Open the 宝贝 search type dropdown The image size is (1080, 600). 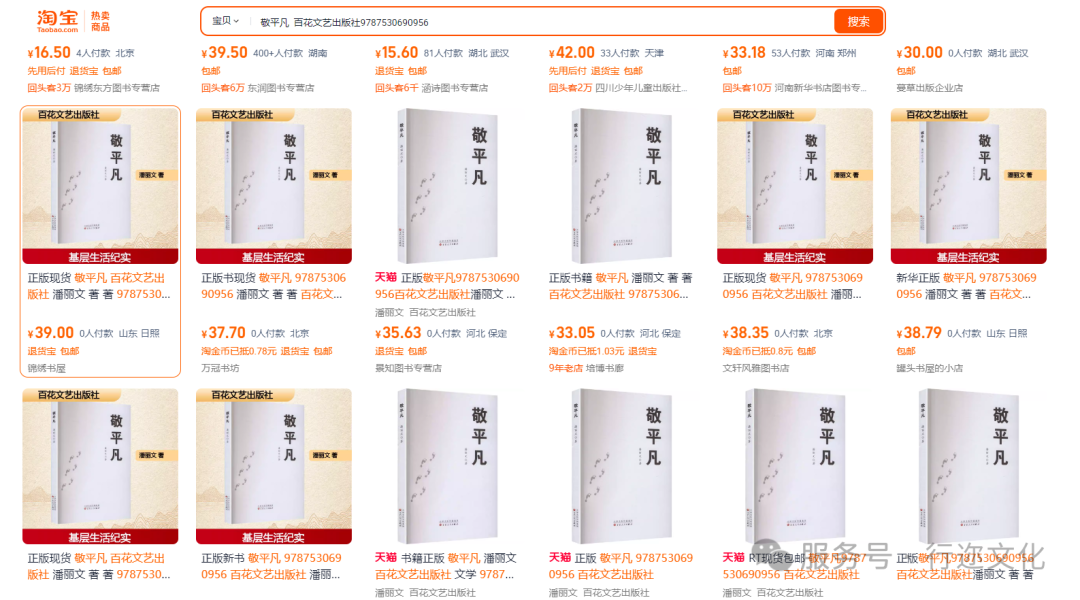[225, 21]
